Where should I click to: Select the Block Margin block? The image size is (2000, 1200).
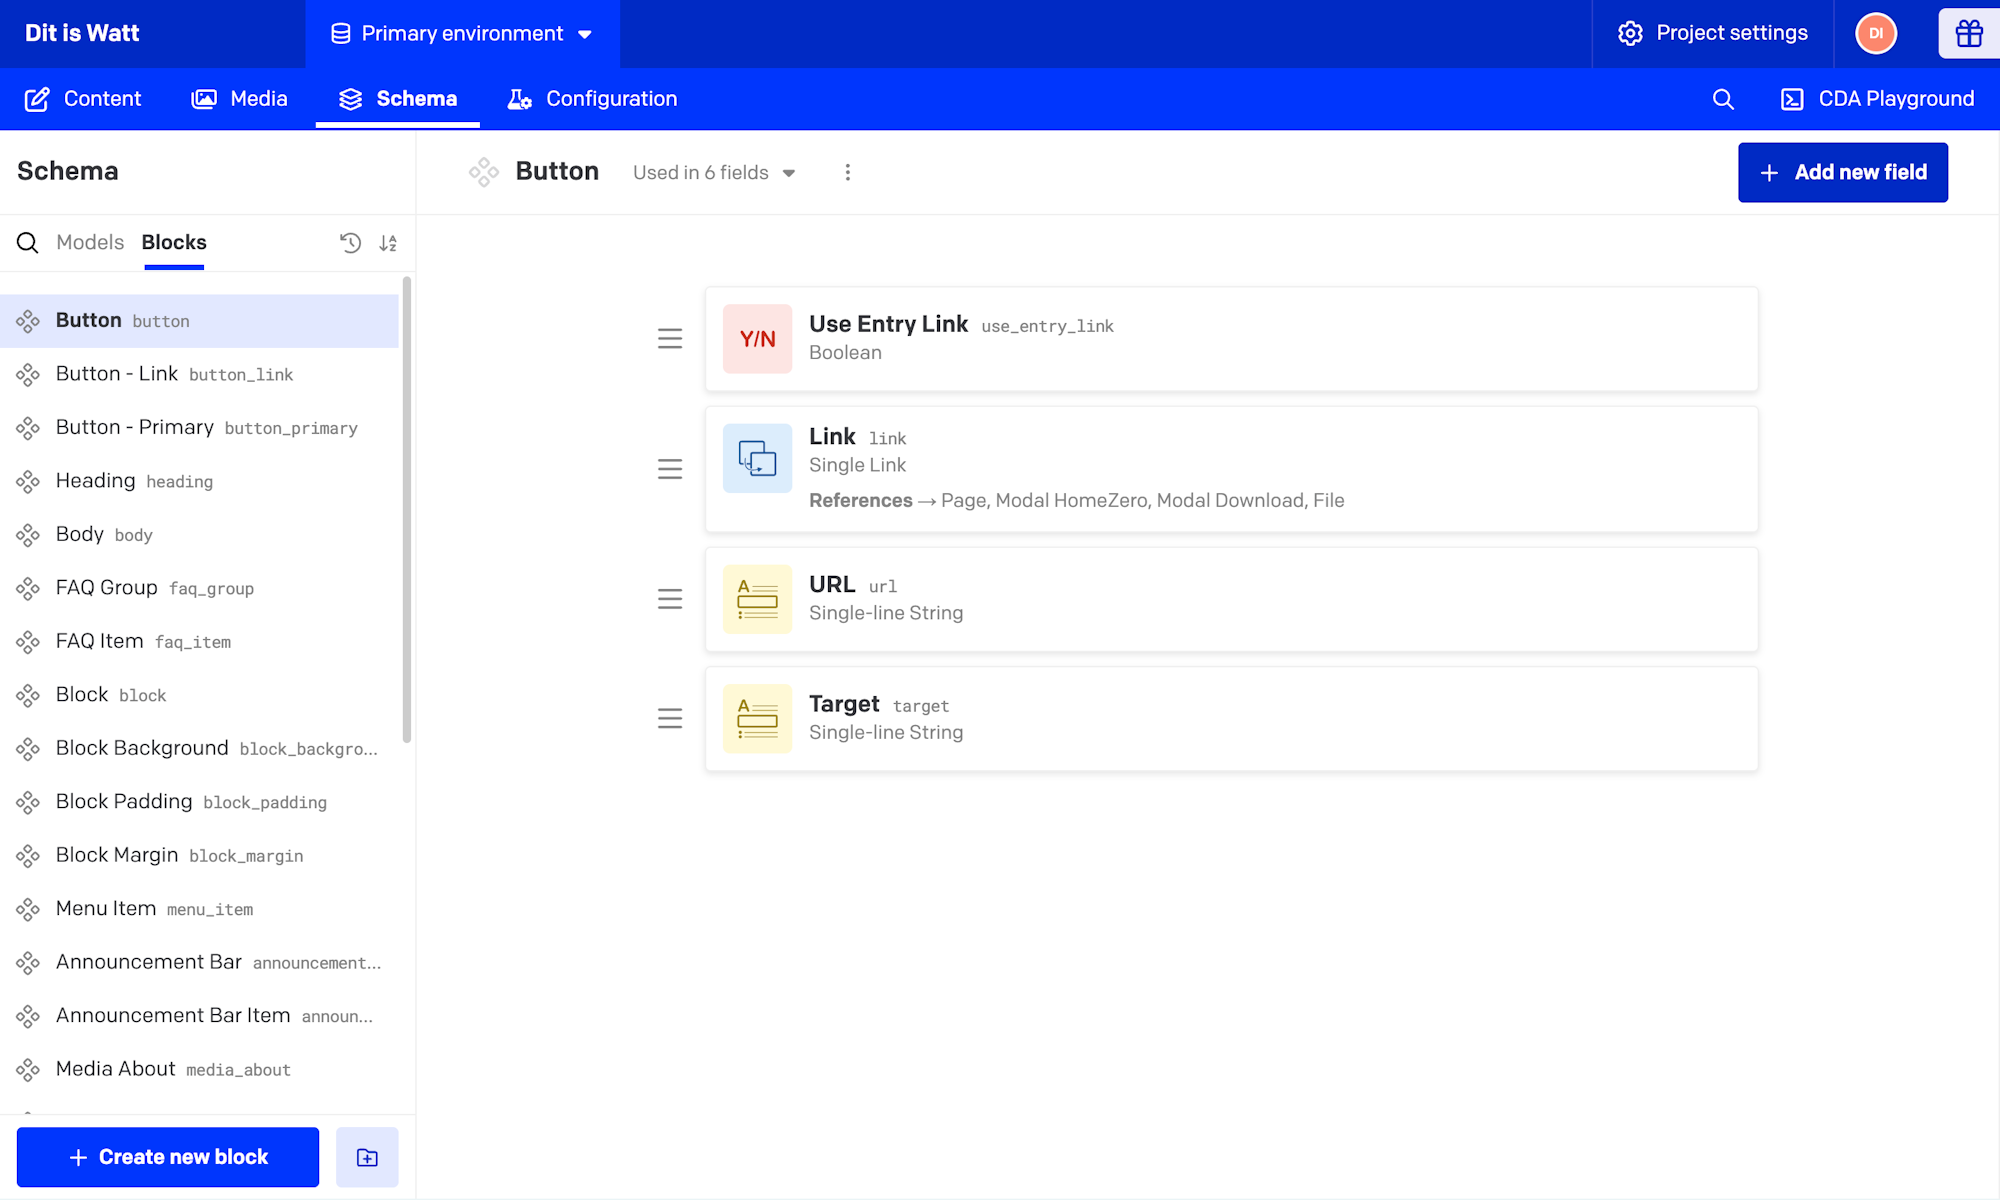pos(199,855)
